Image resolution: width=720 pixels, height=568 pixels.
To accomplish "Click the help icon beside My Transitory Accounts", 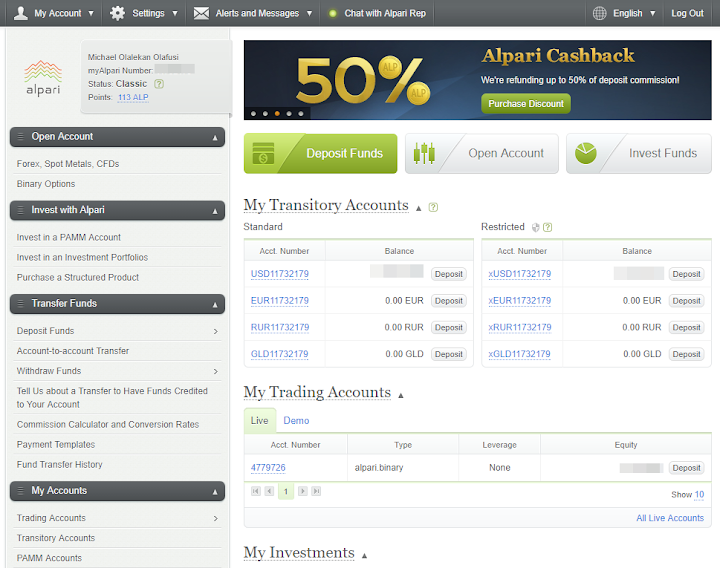I will pyautogui.click(x=433, y=207).
